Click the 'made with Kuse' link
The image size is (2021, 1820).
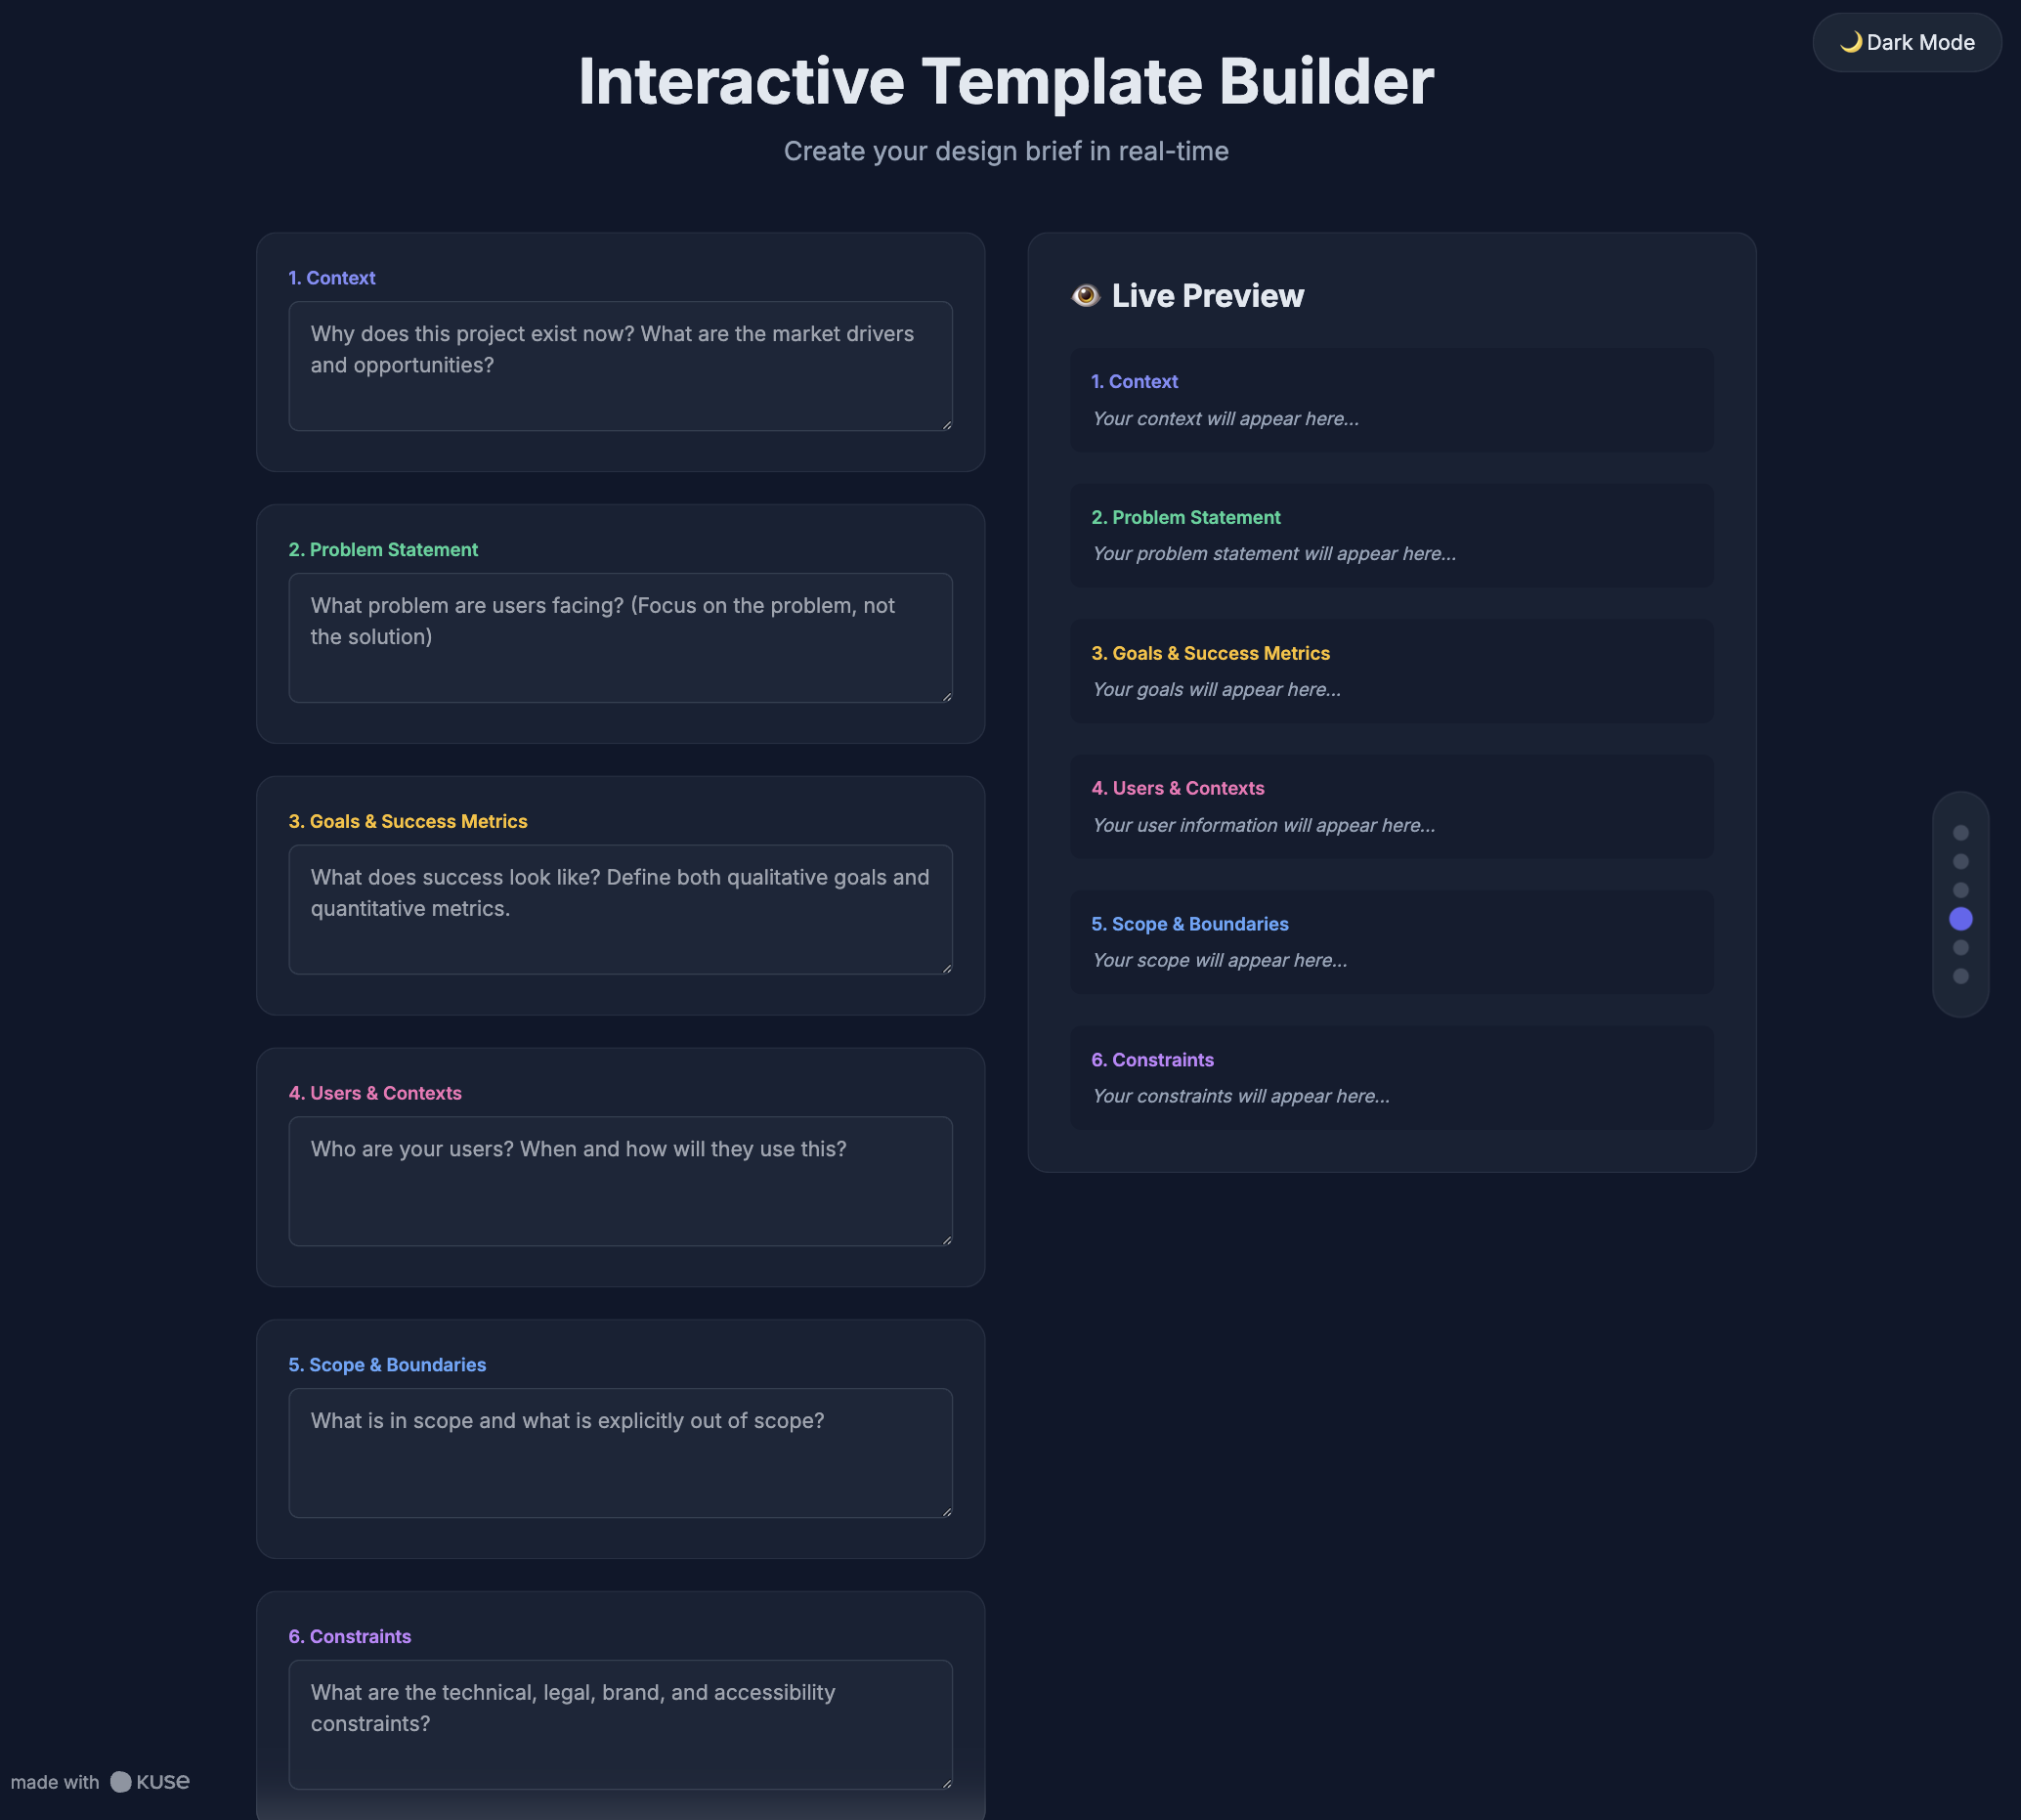(100, 1781)
